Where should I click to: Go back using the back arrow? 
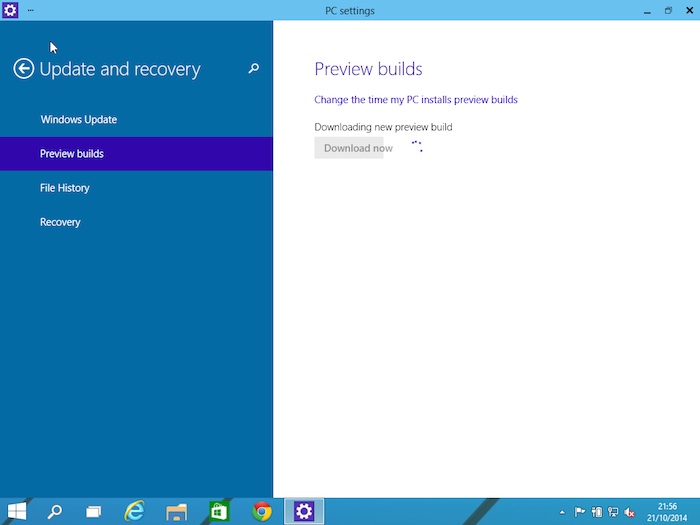coord(23,69)
